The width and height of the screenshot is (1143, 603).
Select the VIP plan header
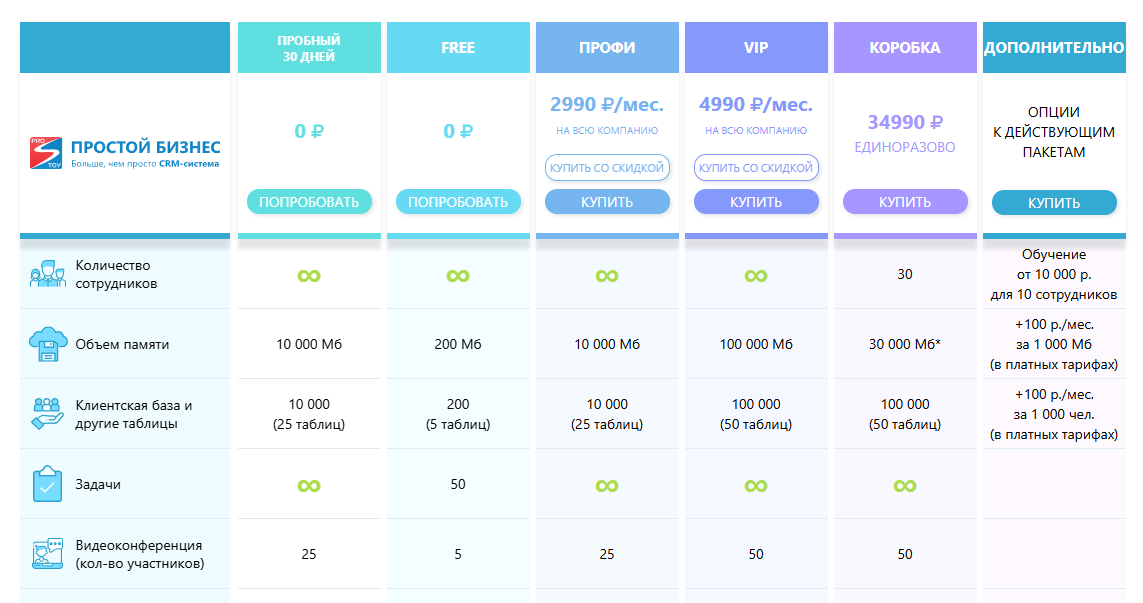click(x=756, y=48)
